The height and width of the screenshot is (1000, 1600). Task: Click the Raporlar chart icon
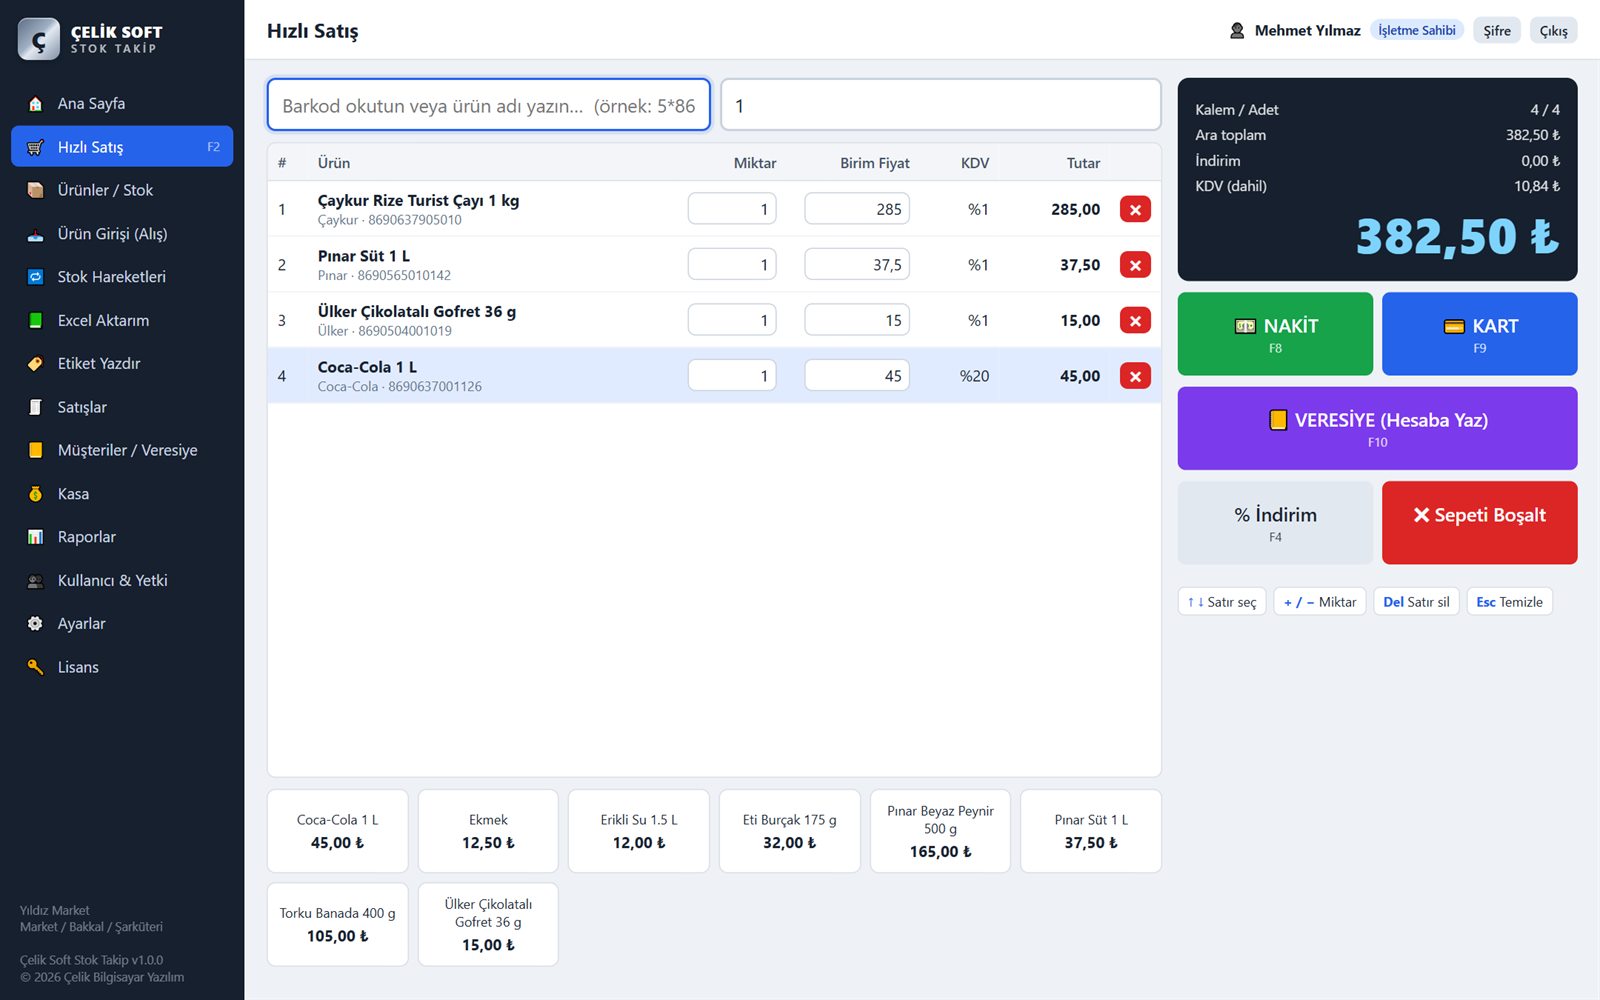(x=36, y=537)
